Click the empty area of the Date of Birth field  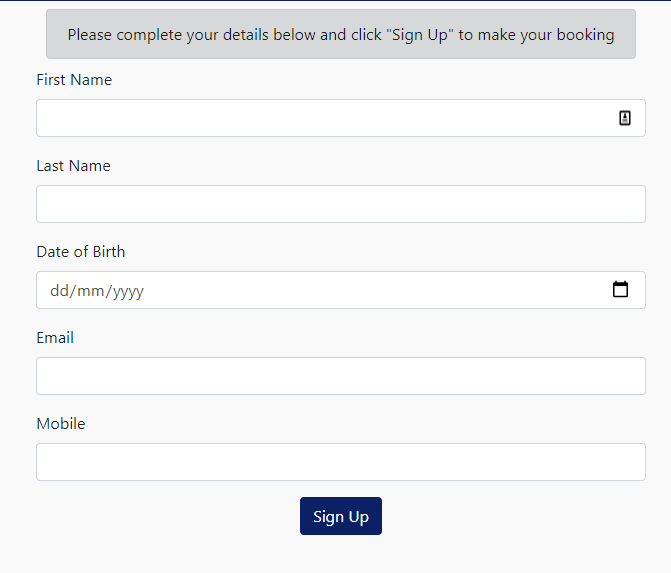pos(377,290)
